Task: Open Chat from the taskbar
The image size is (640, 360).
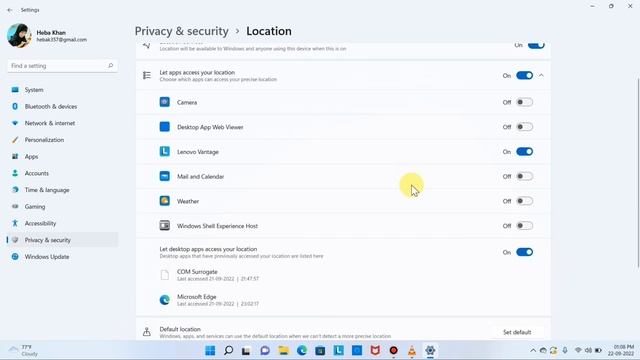Action: [265, 351]
